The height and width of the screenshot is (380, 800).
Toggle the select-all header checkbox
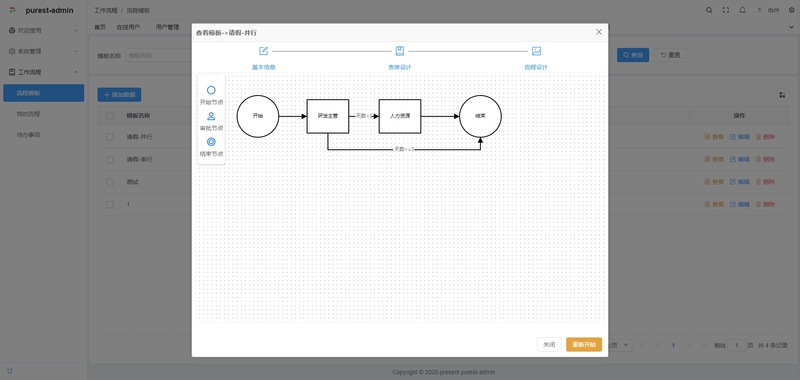pyautogui.click(x=110, y=116)
